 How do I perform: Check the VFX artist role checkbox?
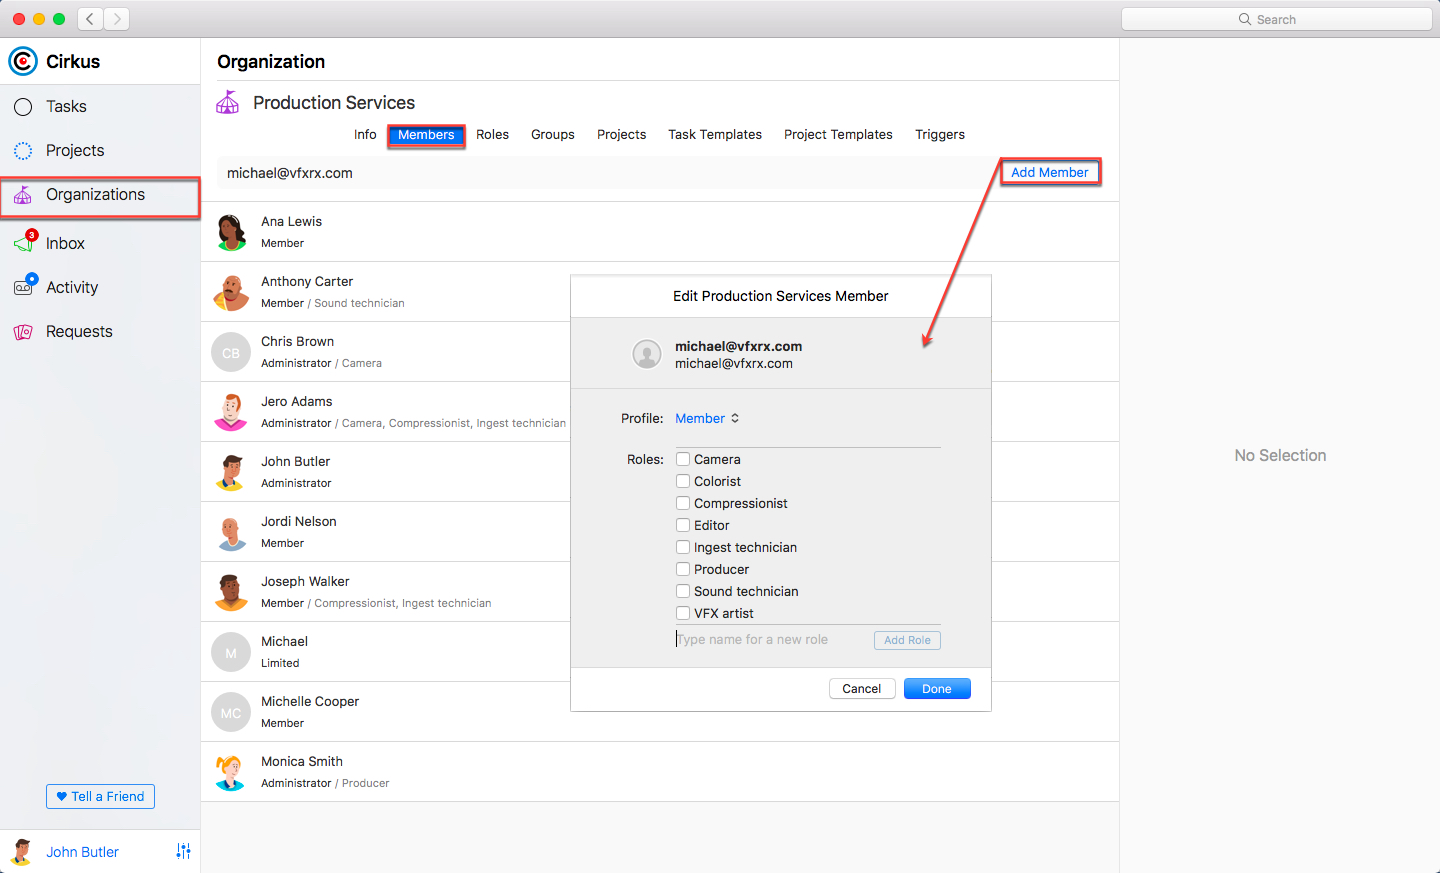pos(683,613)
